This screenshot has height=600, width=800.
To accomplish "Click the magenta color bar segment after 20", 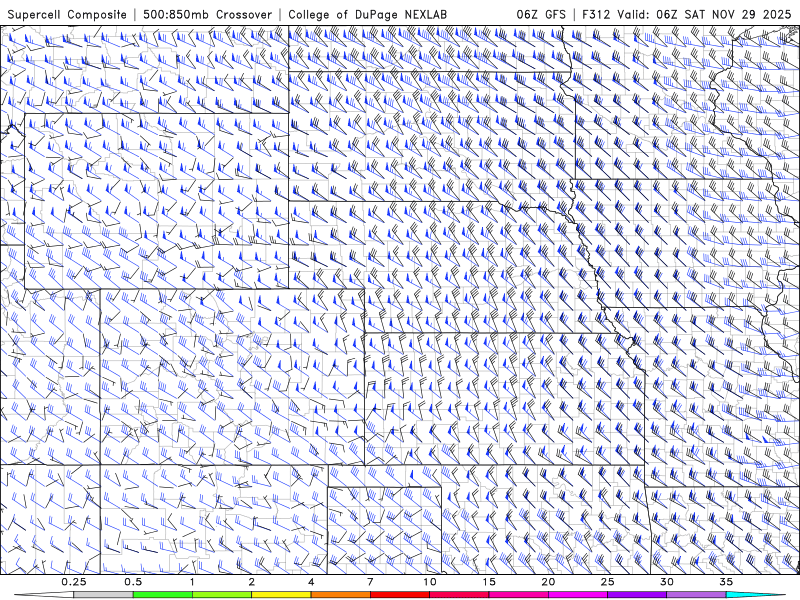I will point(578,595).
